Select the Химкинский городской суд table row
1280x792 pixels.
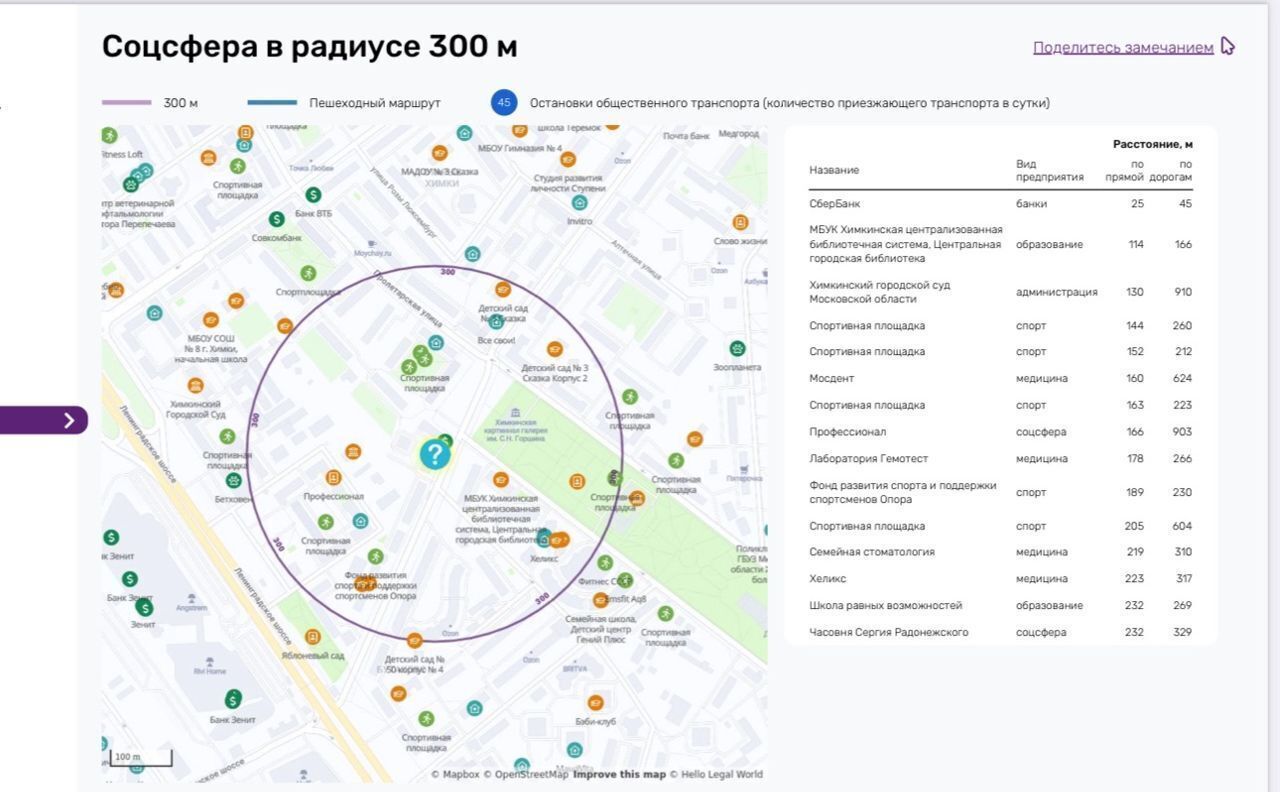(x=1000, y=292)
